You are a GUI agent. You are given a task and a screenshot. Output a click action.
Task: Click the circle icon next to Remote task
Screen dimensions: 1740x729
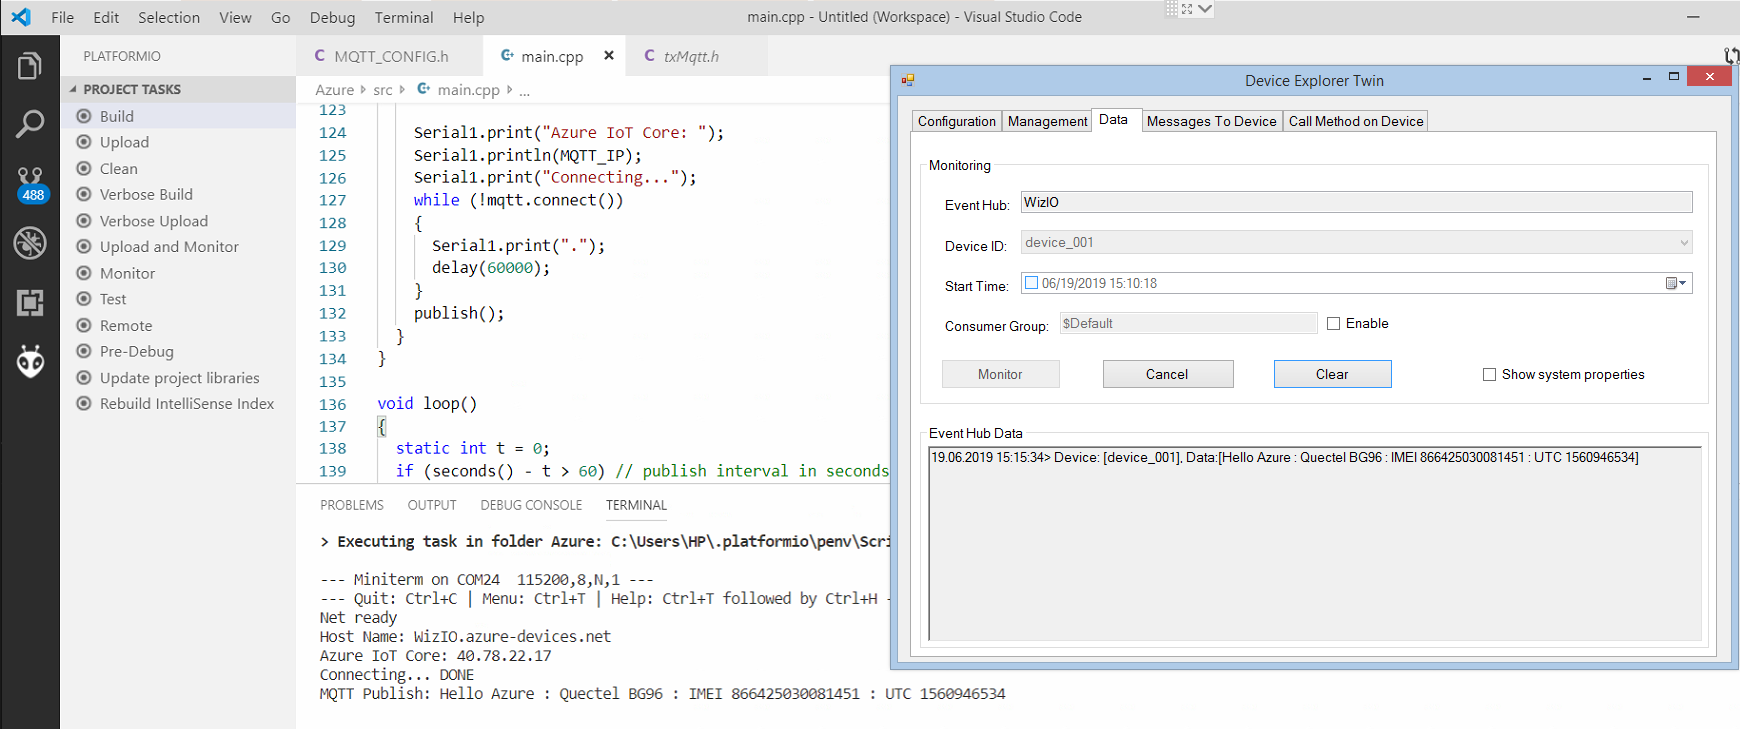(84, 325)
